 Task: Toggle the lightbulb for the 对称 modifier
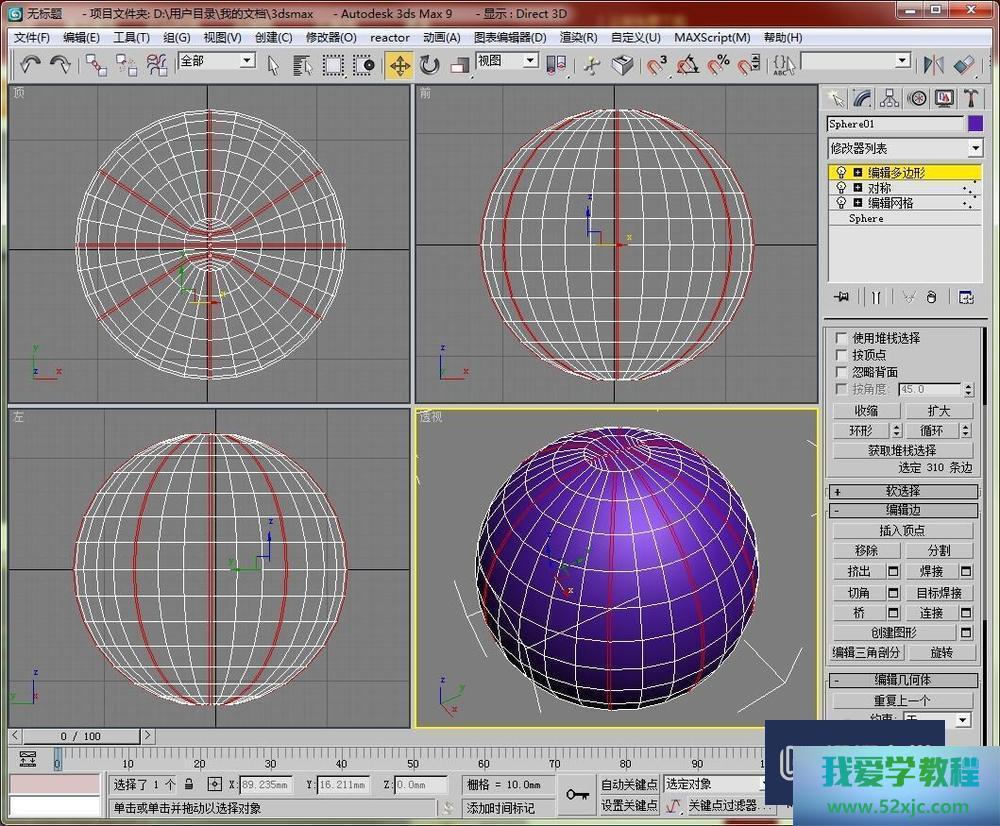coord(841,188)
